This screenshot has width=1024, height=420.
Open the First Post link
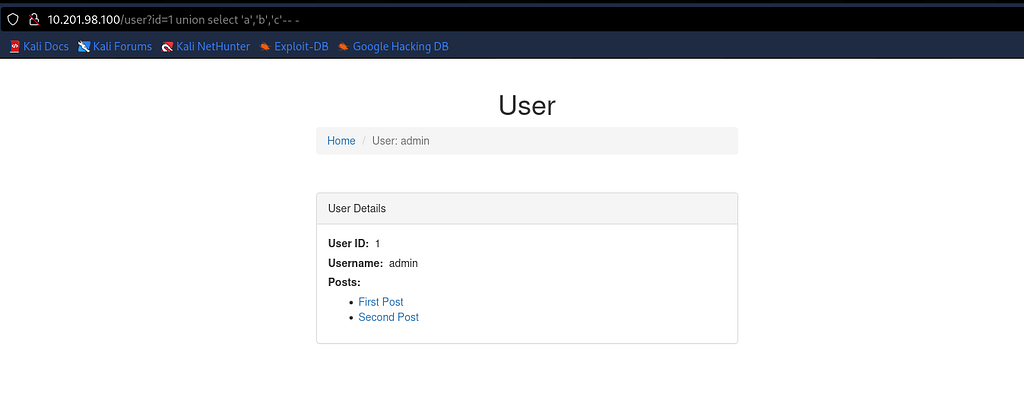point(381,301)
